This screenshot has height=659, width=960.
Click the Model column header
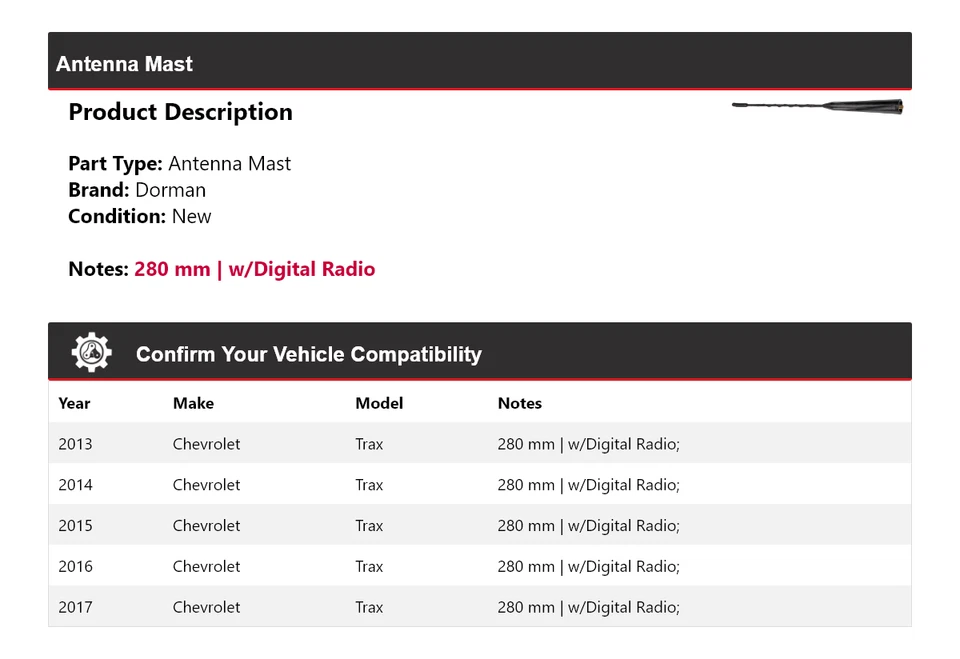379,403
